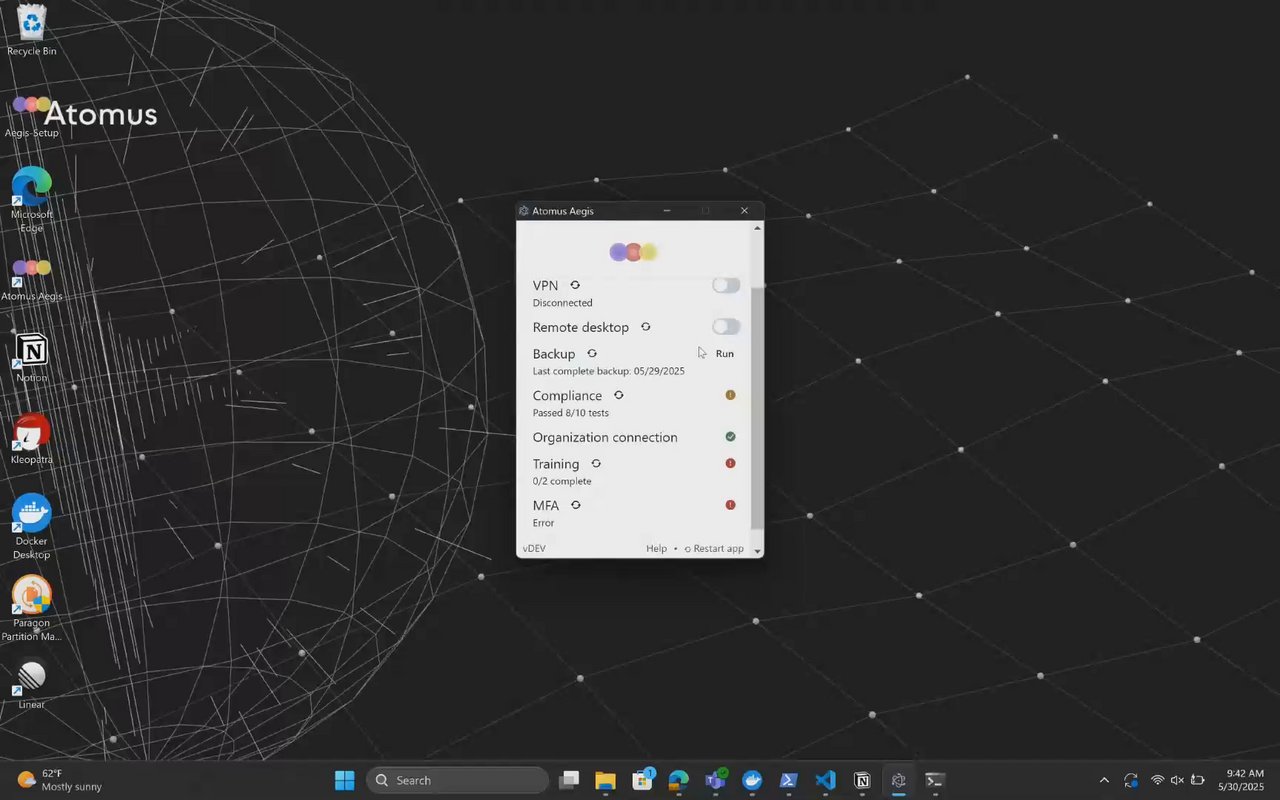Click the taskbar Search box
The width and height of the screenshot is (1280, 800).
pos(457,780)
